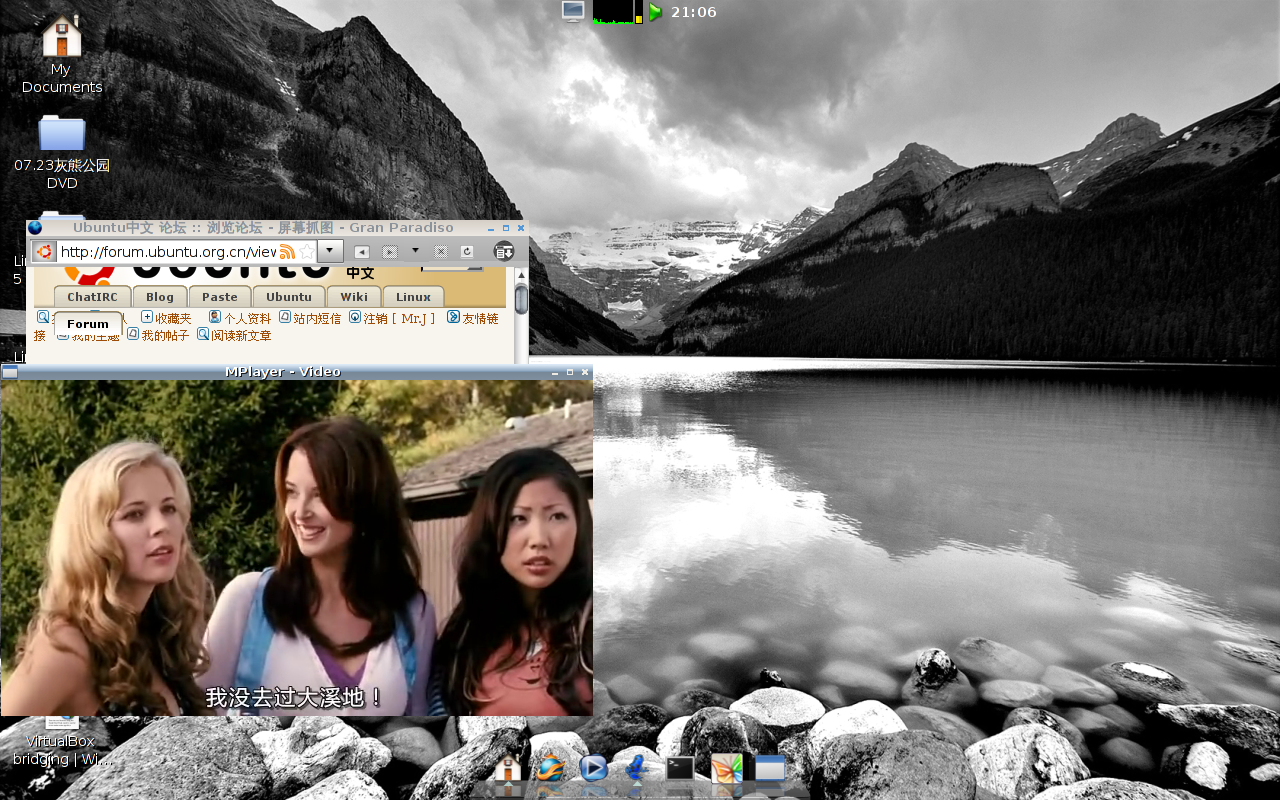Open the butterfly dock icon
The height and width of the screenshot is (800, 1280).
pos(727,768)
